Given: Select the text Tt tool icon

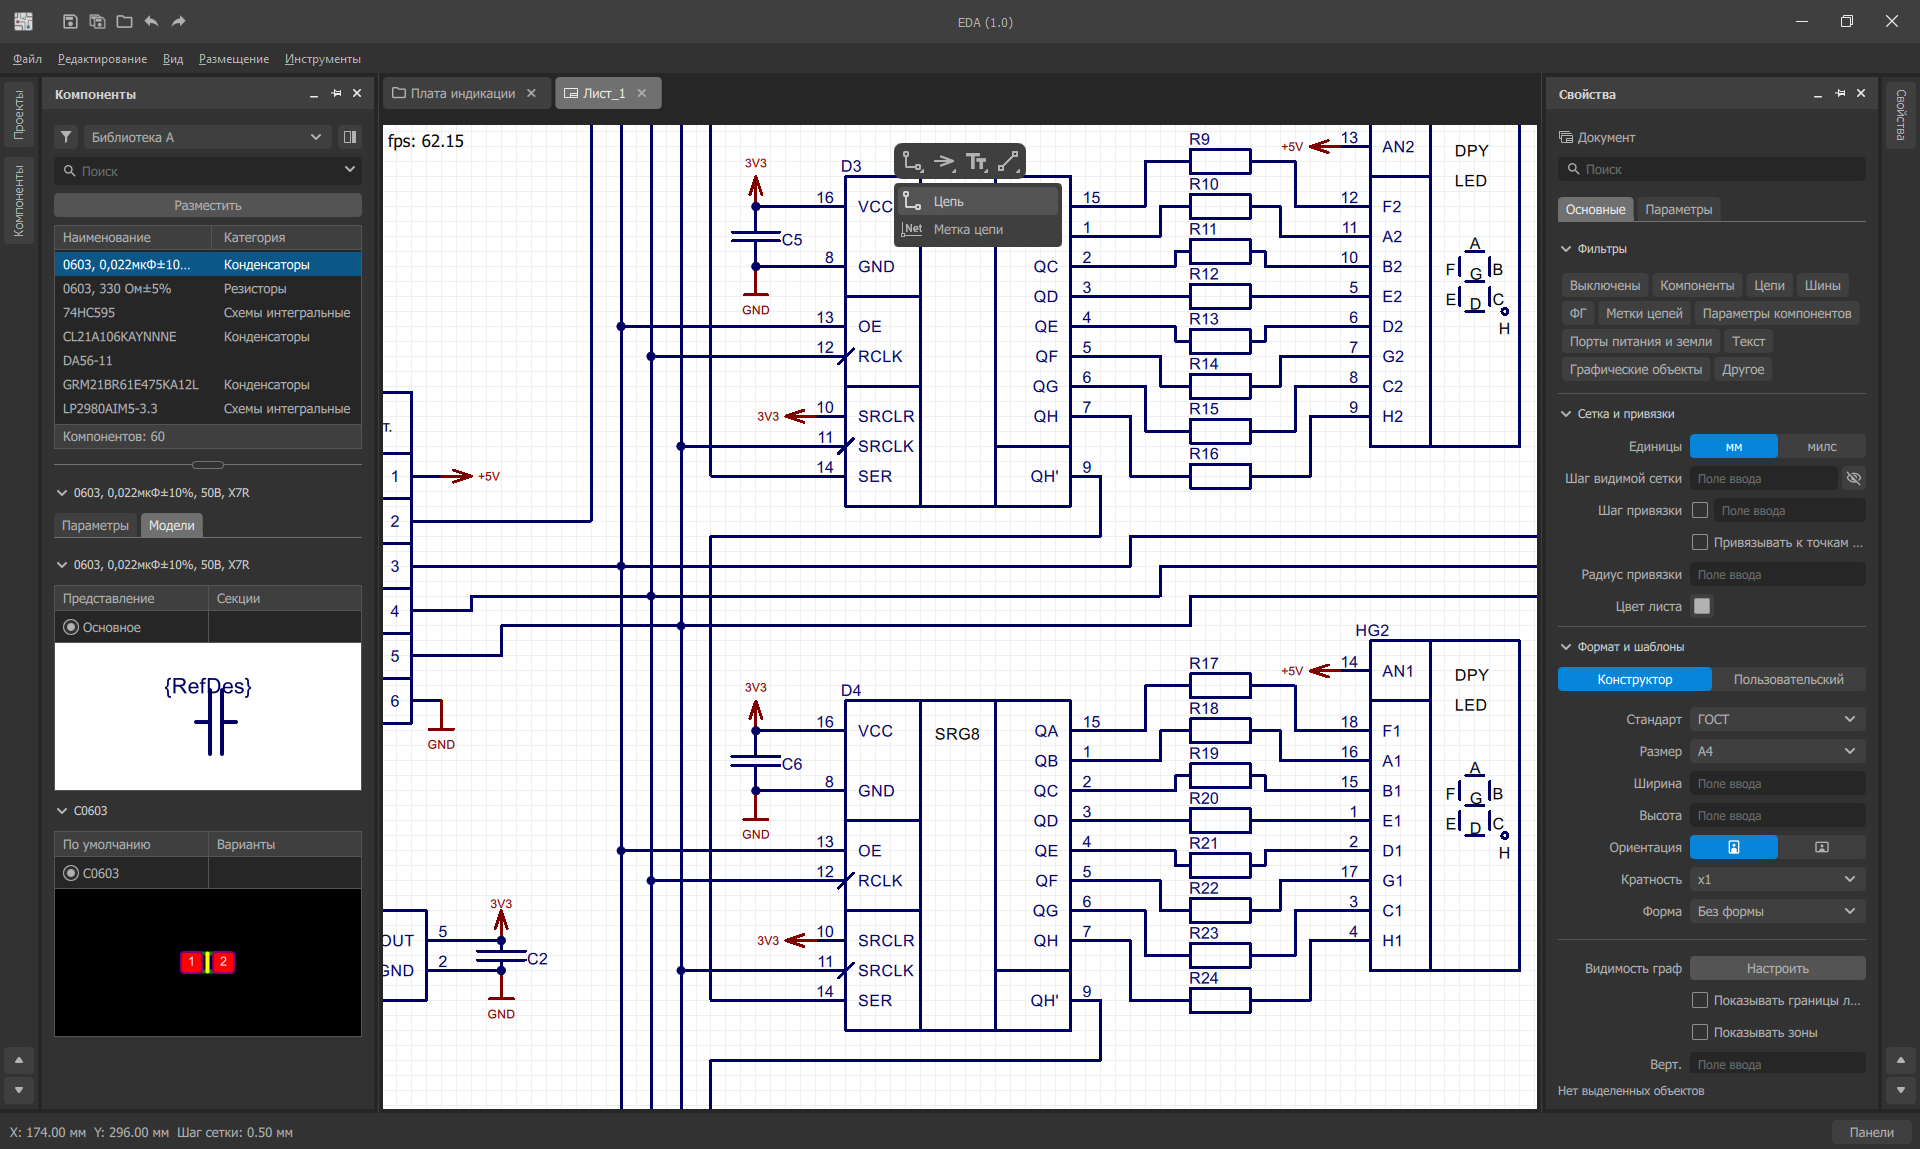Looking at the screenshot, I should (x=976, y=161).
